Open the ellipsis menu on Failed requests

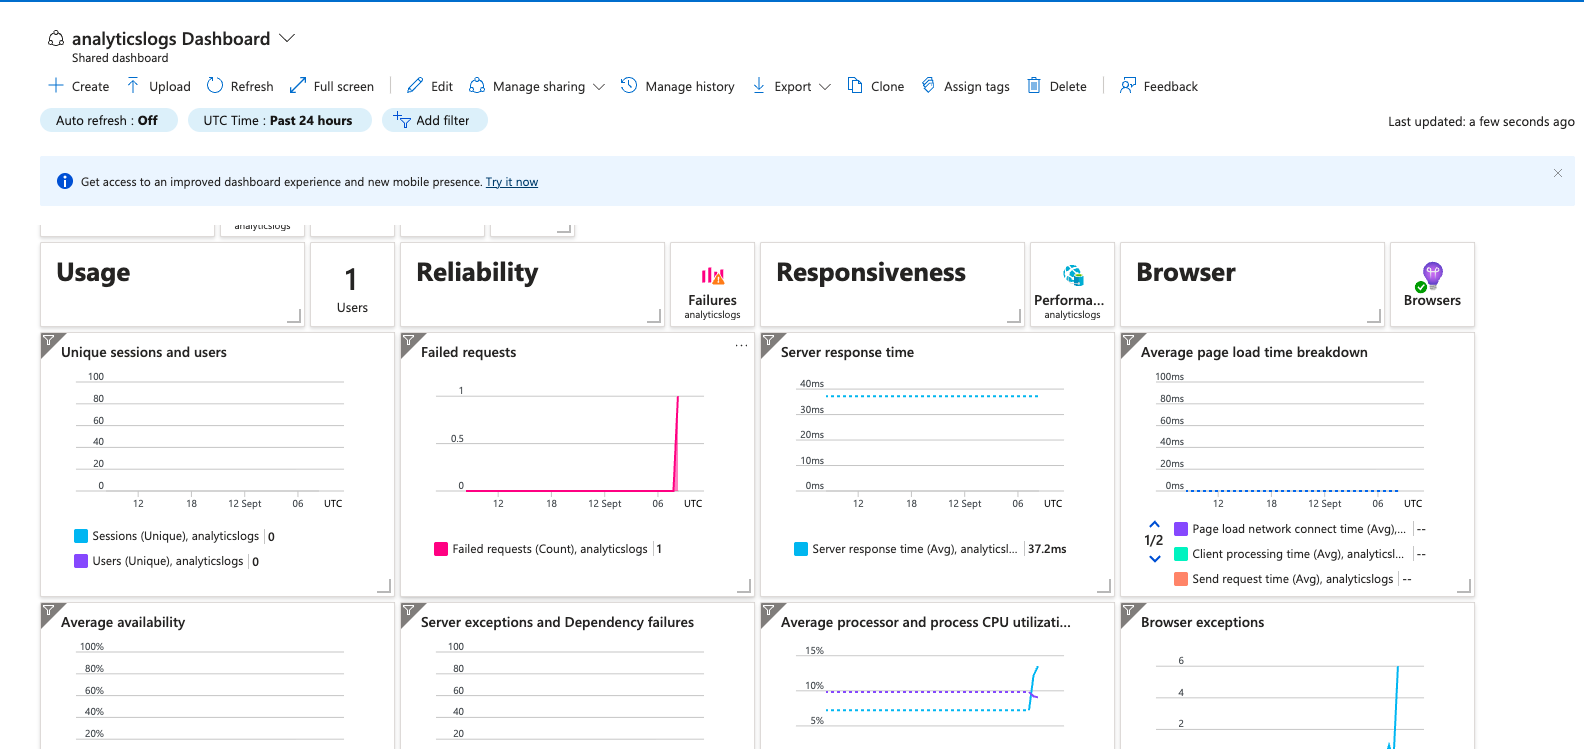[x=741, y=345]
